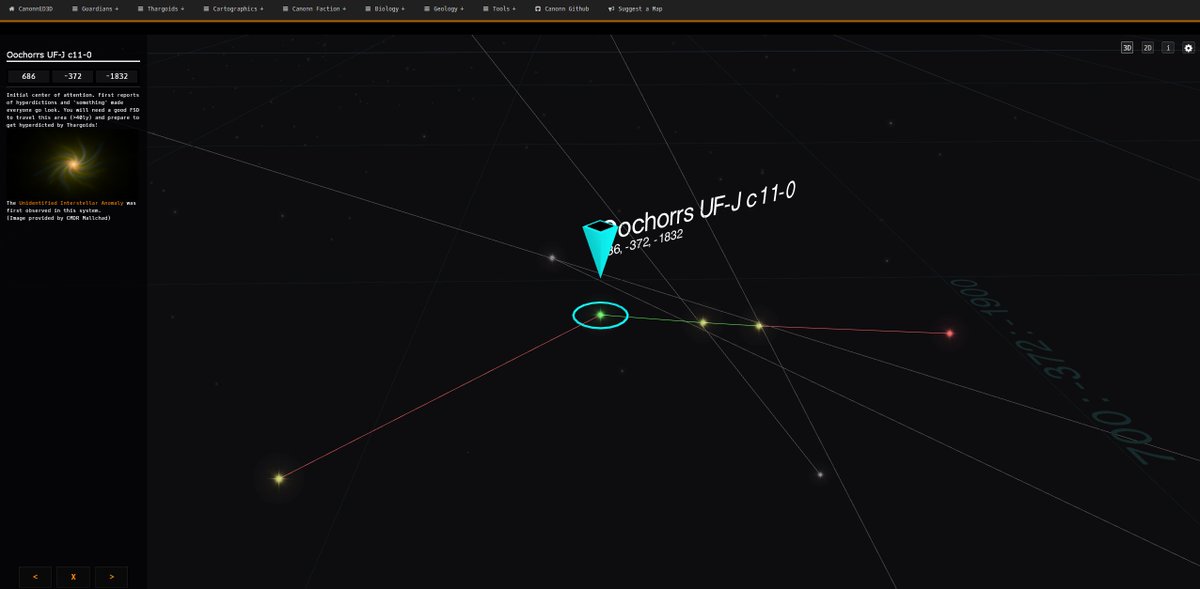Select the 3D view mode
The image size is (1200, 589).
pyautogui.click(x=1125, y=47)
